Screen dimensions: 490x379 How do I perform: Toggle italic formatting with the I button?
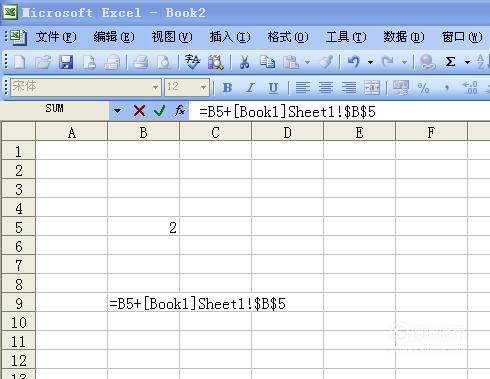(250, 88)
